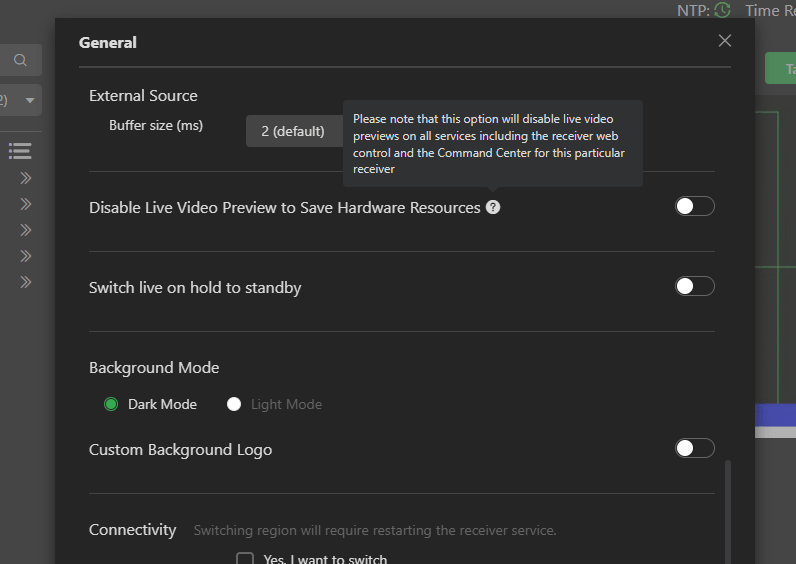Select the Dark Mode radio button
The image size is (796, 564).
(x=111, y=404)
